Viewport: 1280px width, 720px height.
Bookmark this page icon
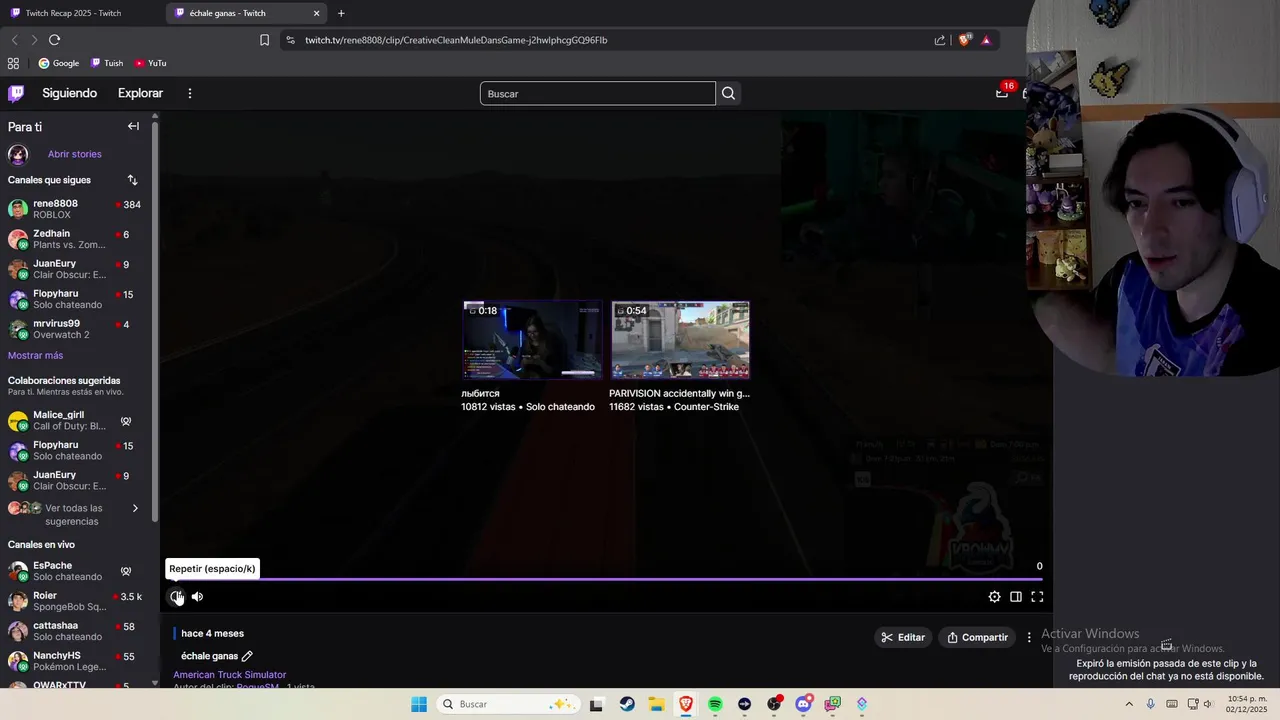click(264, 40)
